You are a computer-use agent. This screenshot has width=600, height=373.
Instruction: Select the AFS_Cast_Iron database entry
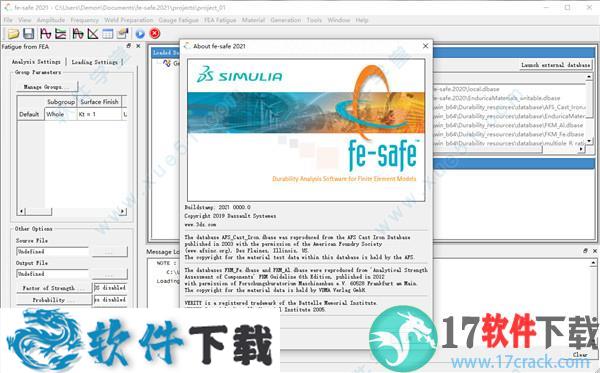(x=509, y=107)
